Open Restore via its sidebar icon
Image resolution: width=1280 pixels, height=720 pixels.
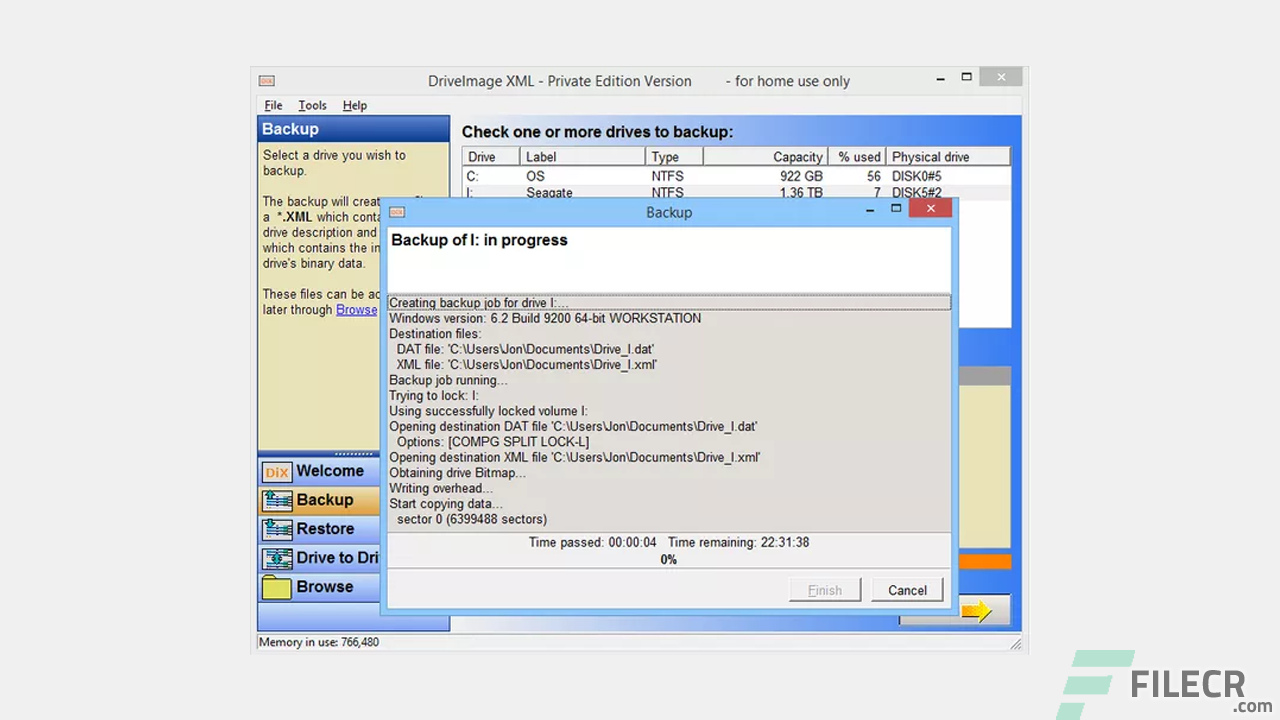(x=276, y=529)
